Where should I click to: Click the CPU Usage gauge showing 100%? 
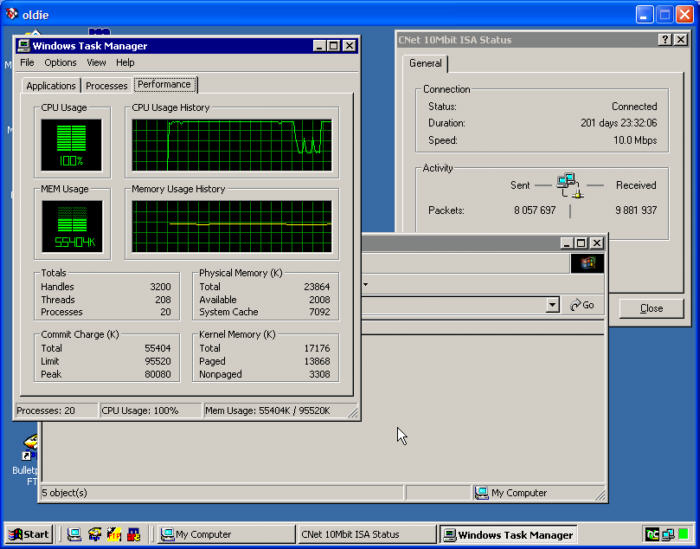point(71,145)
